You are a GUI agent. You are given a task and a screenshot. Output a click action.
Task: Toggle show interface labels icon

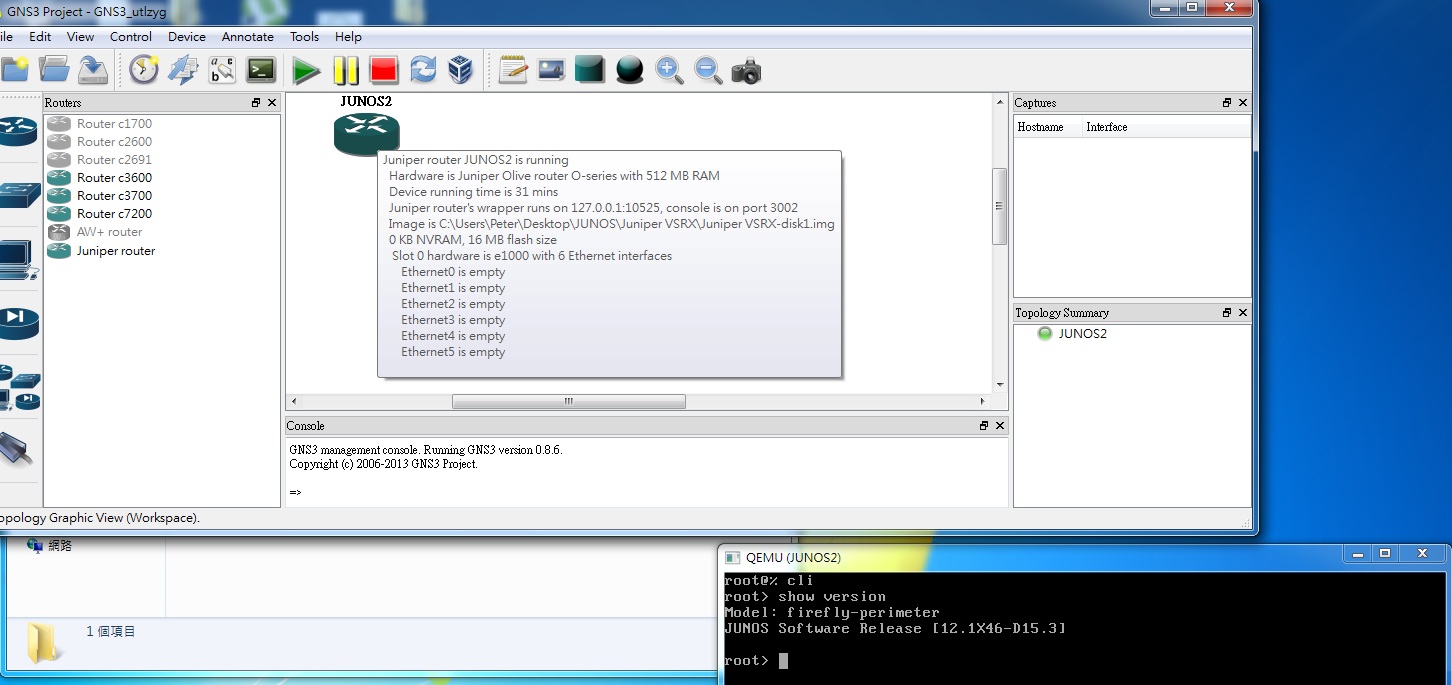click(x=222, y=69)
